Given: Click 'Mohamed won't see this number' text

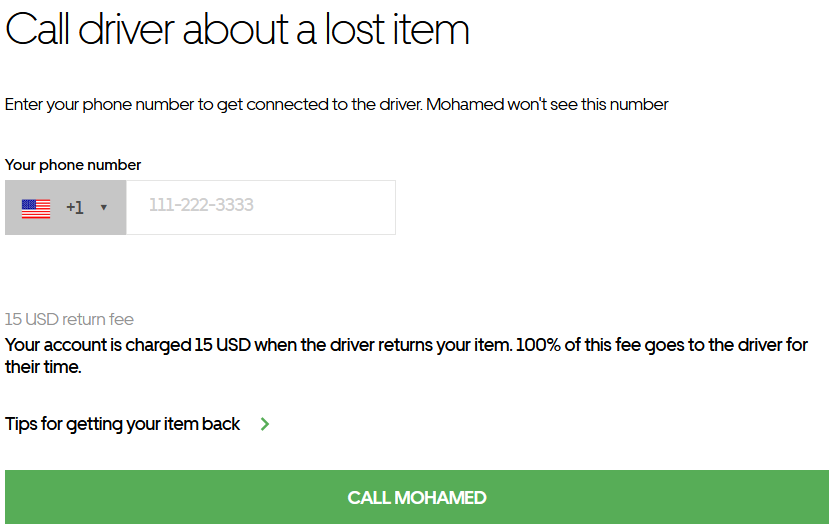Looking at the screenshot, I should [x=547, y=104].
